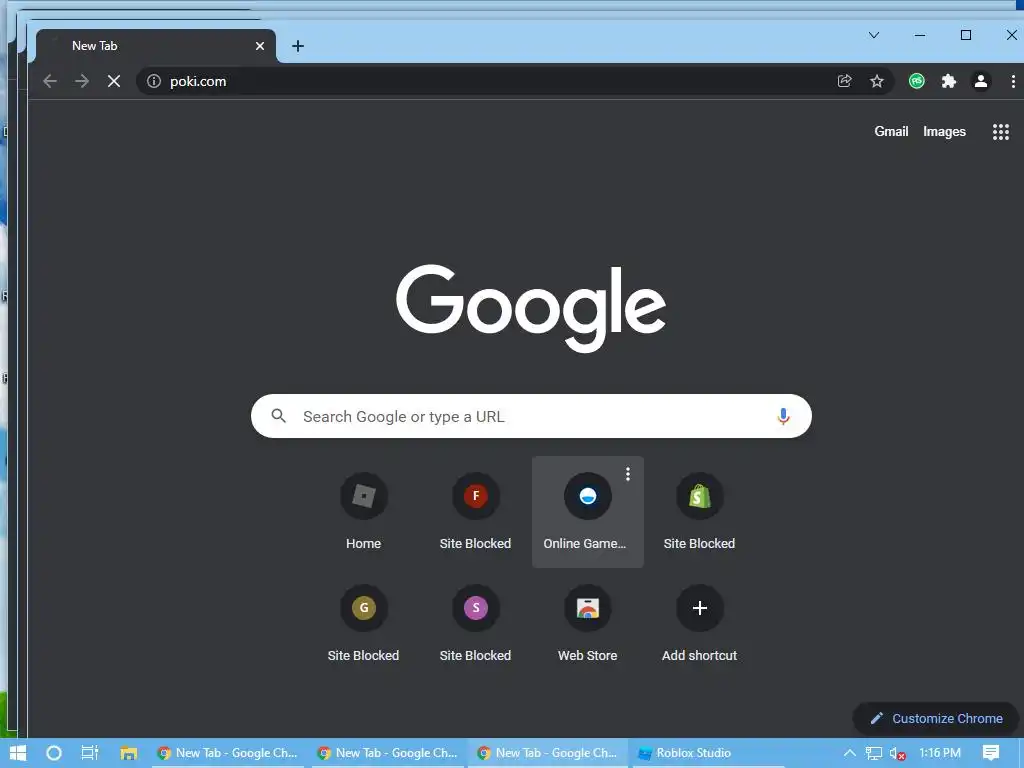Screen dimensions: 1024x768
Task: Open the Shopify Site Blocked shortcut
Action: click(699, 511)
